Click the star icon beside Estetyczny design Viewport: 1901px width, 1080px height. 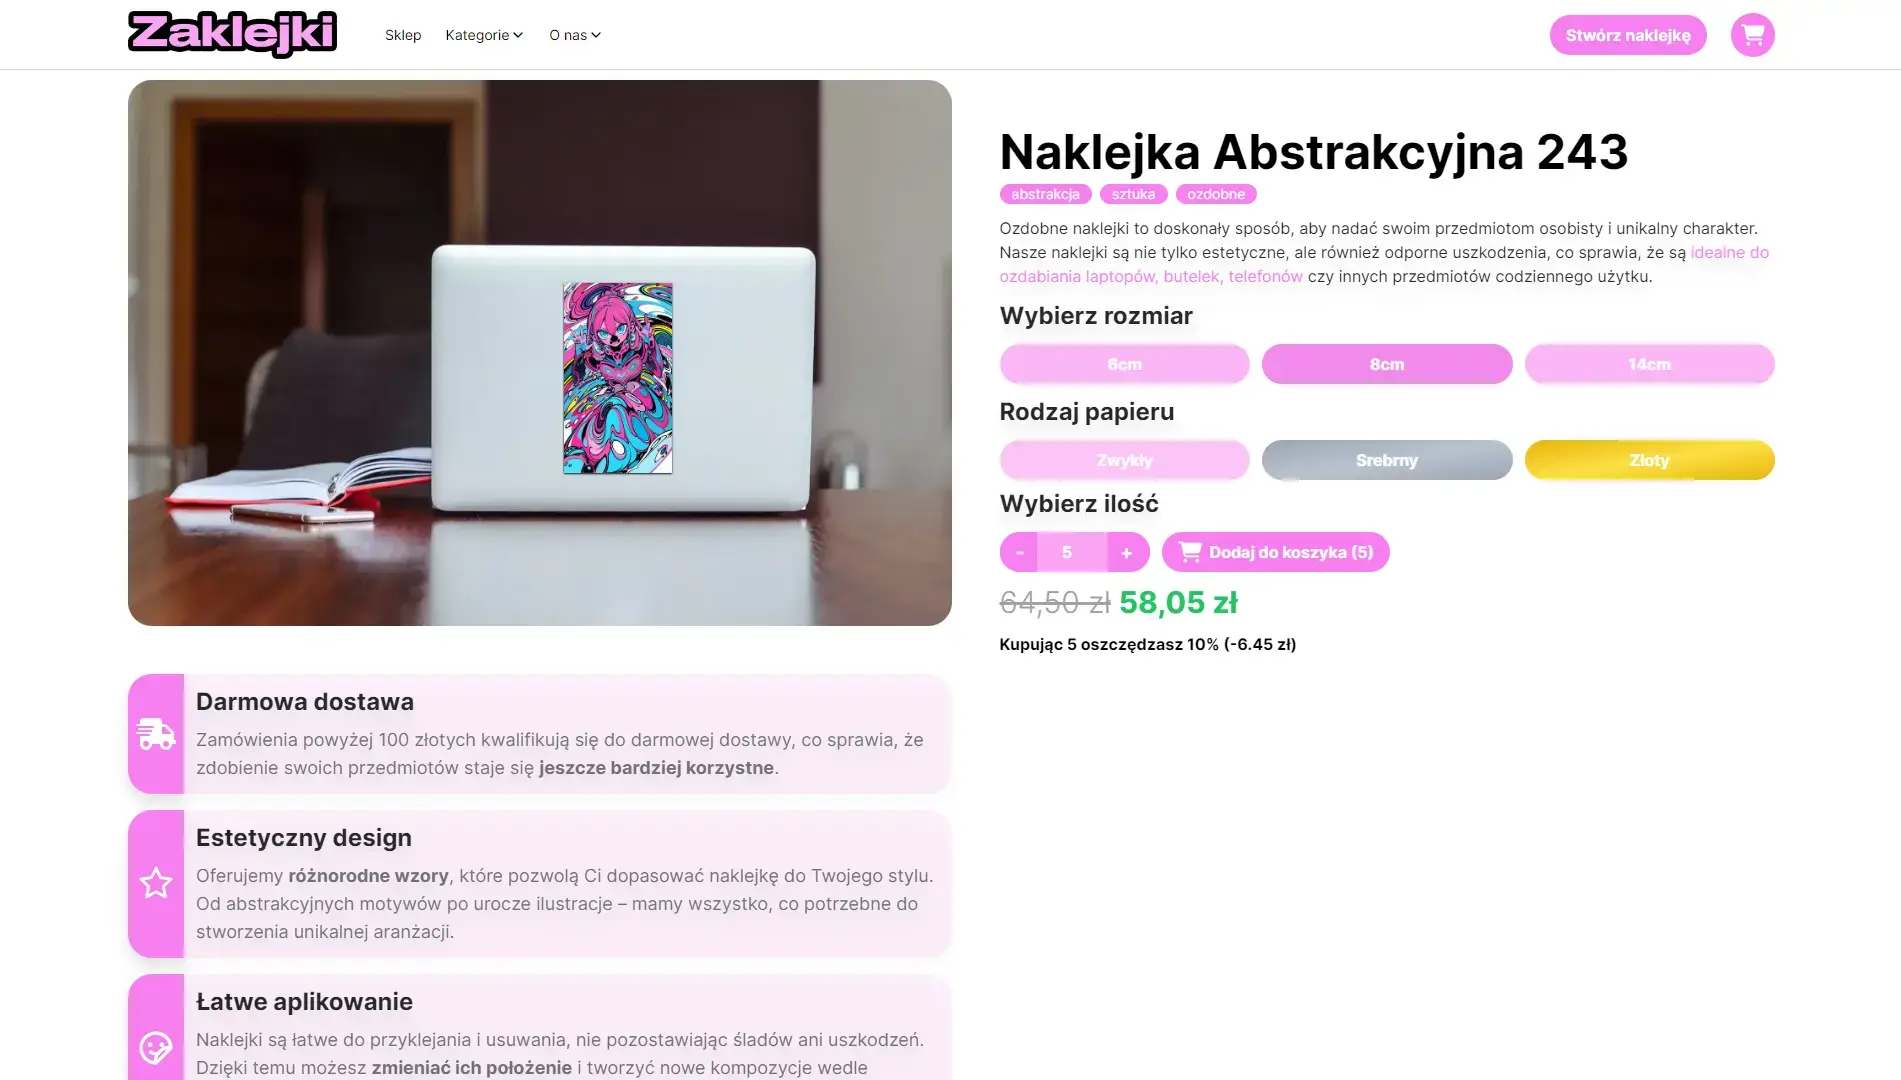pyautogui.click(x=156, y=883)
